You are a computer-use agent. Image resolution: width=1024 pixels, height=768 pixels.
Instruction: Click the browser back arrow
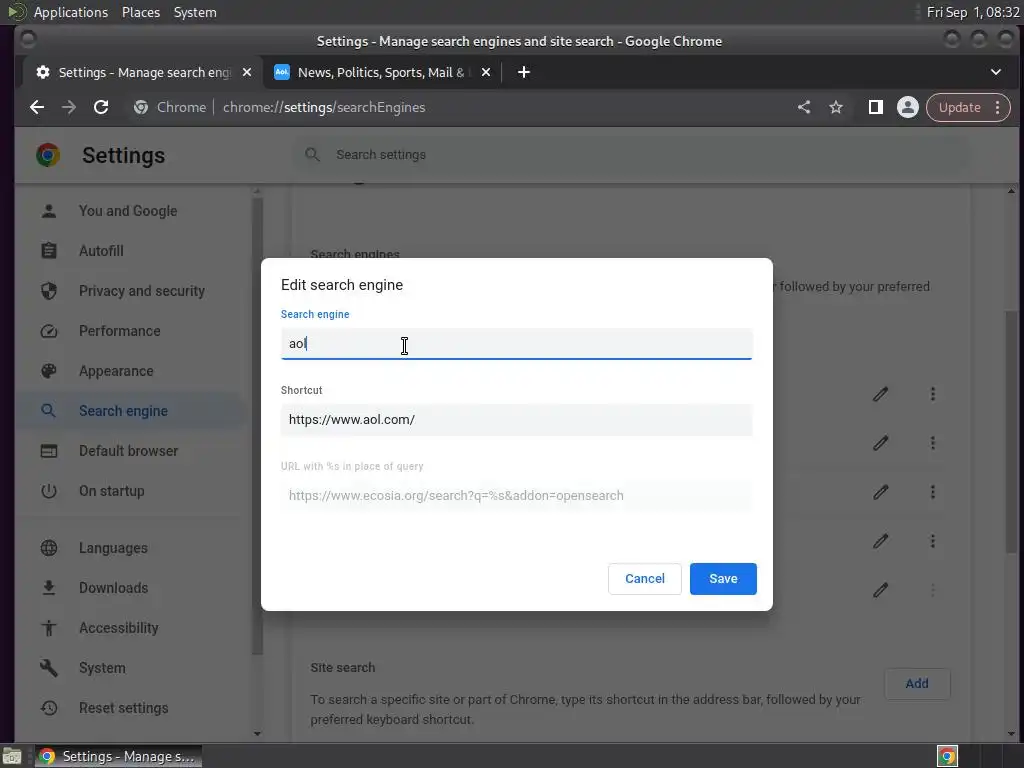click(37, 107)
